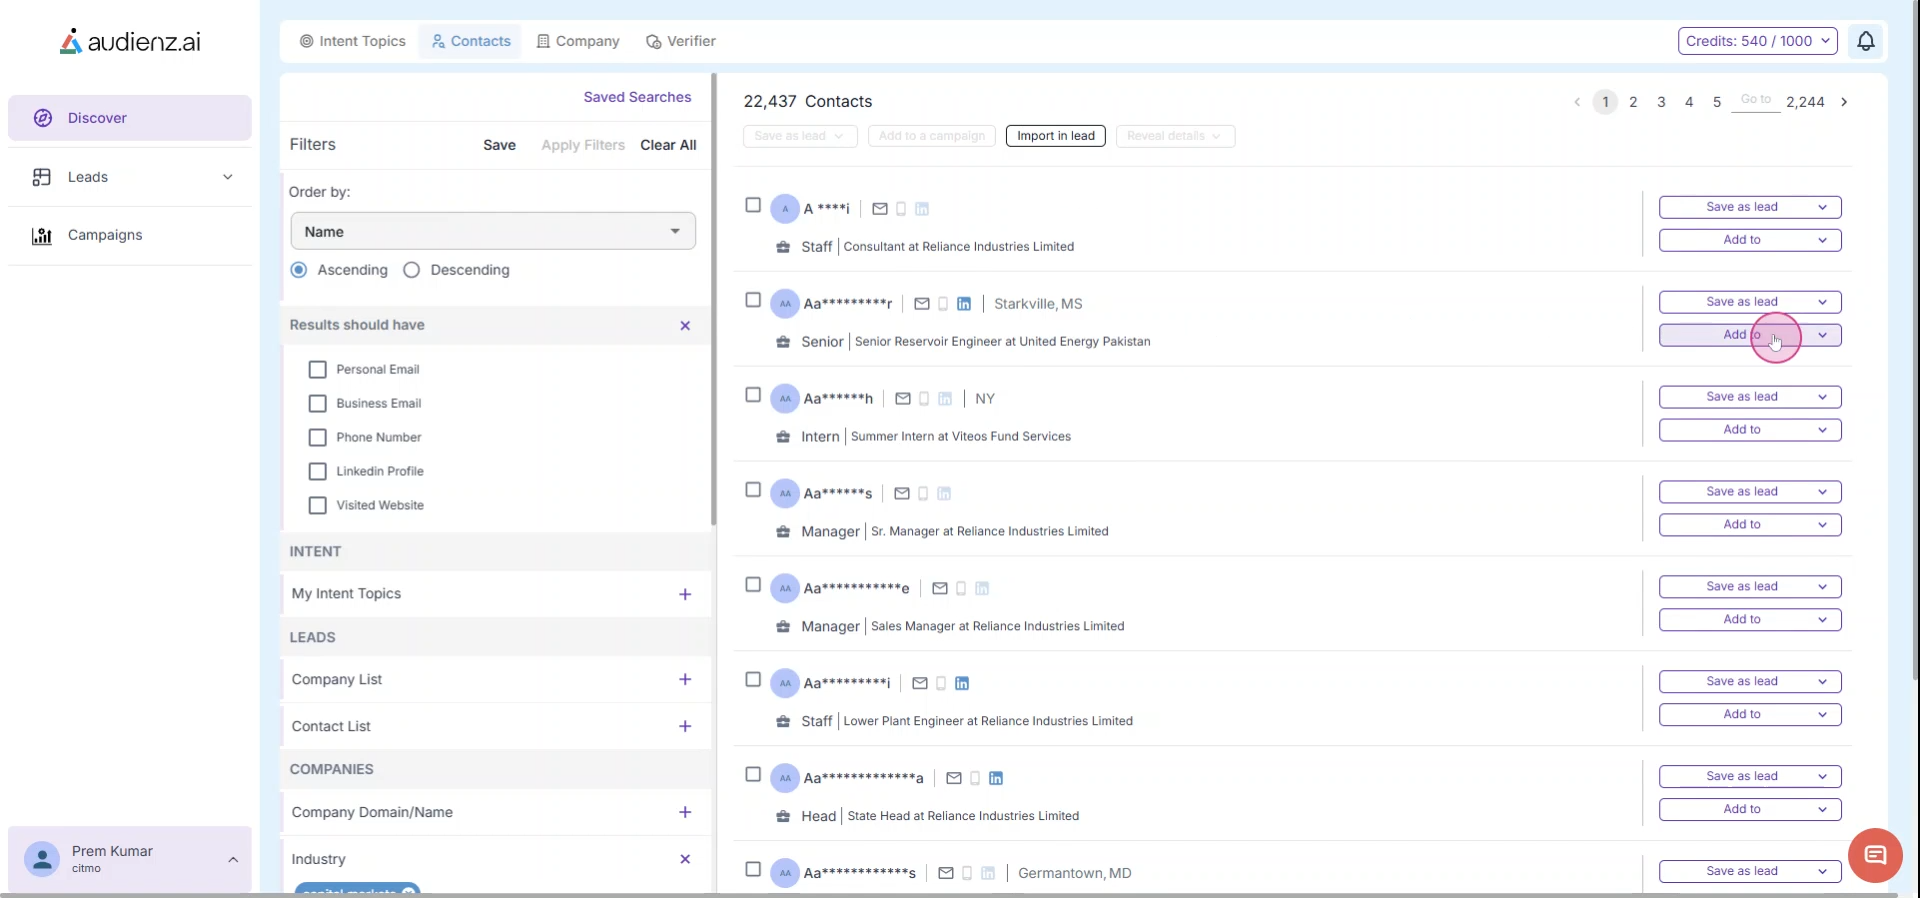Switch to the Company tab

tap(578, 41)
